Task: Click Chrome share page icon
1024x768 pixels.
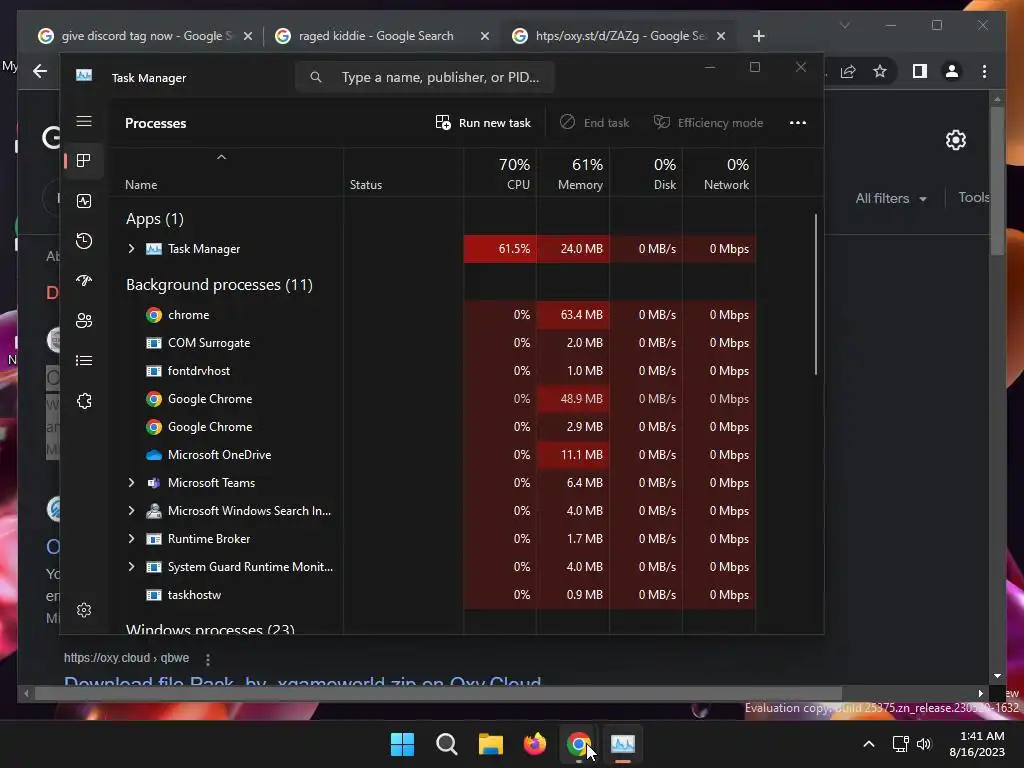Action: click(848, 71)
